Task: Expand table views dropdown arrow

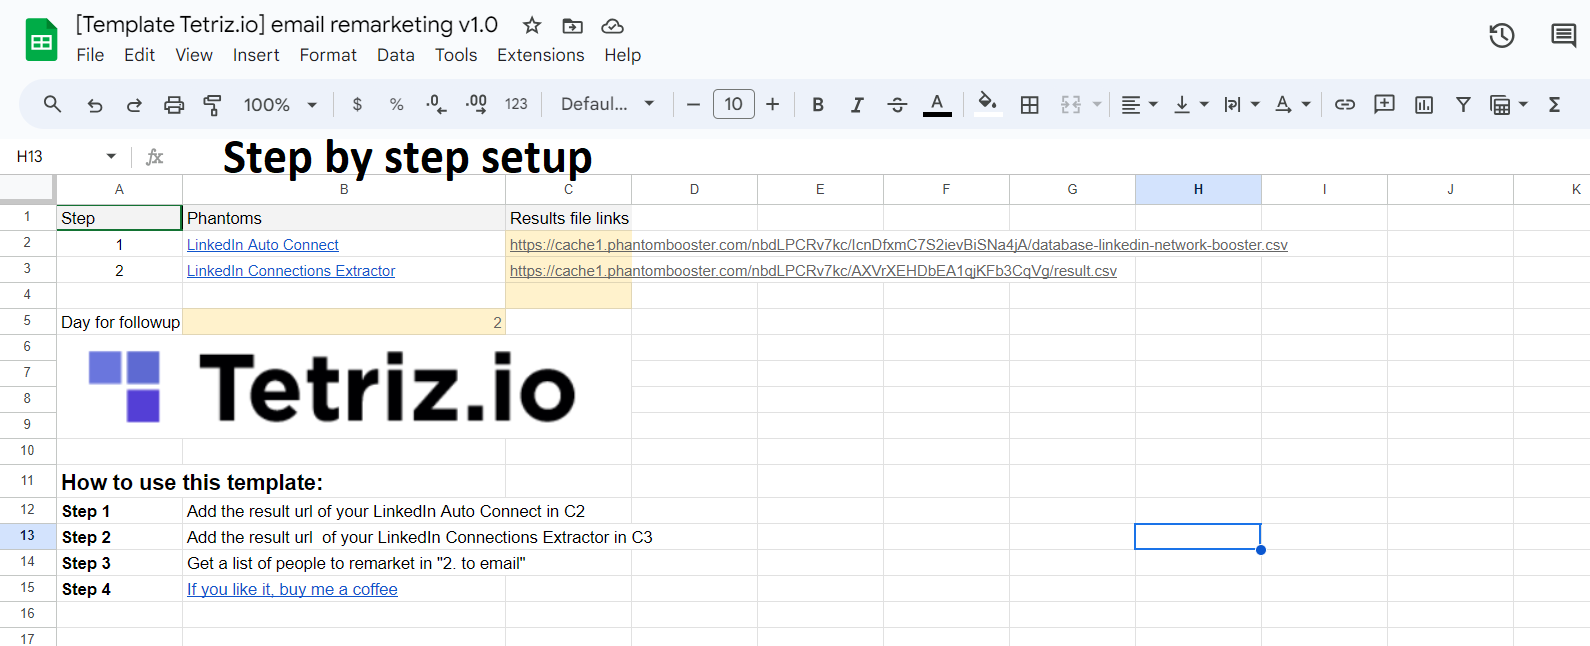Action: coord(1523,104)
